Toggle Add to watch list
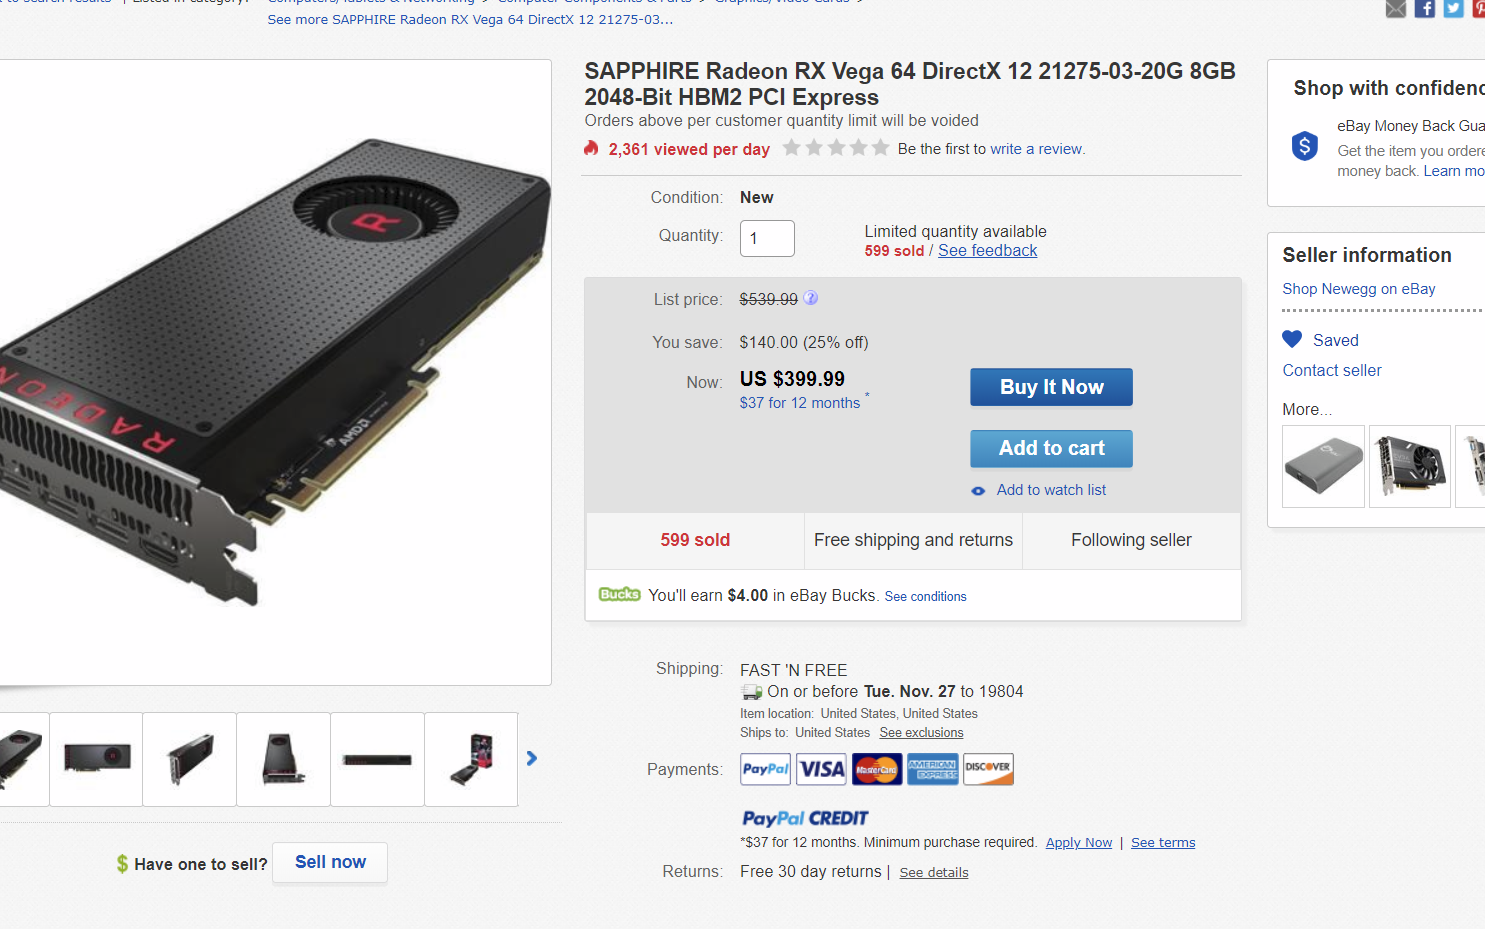Image resolution: width=1485 pixels, height=929 pixels. pyautogui.click(x=1050, y=489)
